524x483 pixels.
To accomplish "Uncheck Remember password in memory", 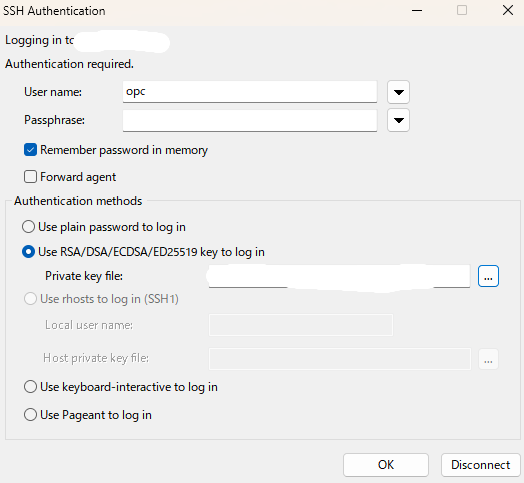I will tap(30, 150).
